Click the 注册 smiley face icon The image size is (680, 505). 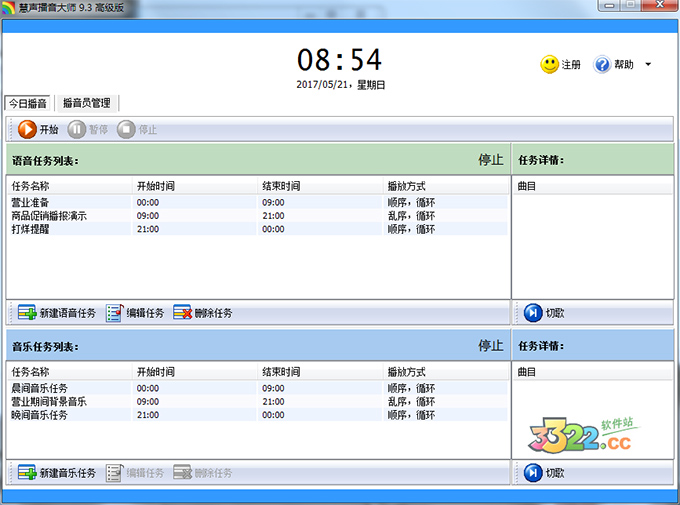pyautogui.click(x=550, y=65)
